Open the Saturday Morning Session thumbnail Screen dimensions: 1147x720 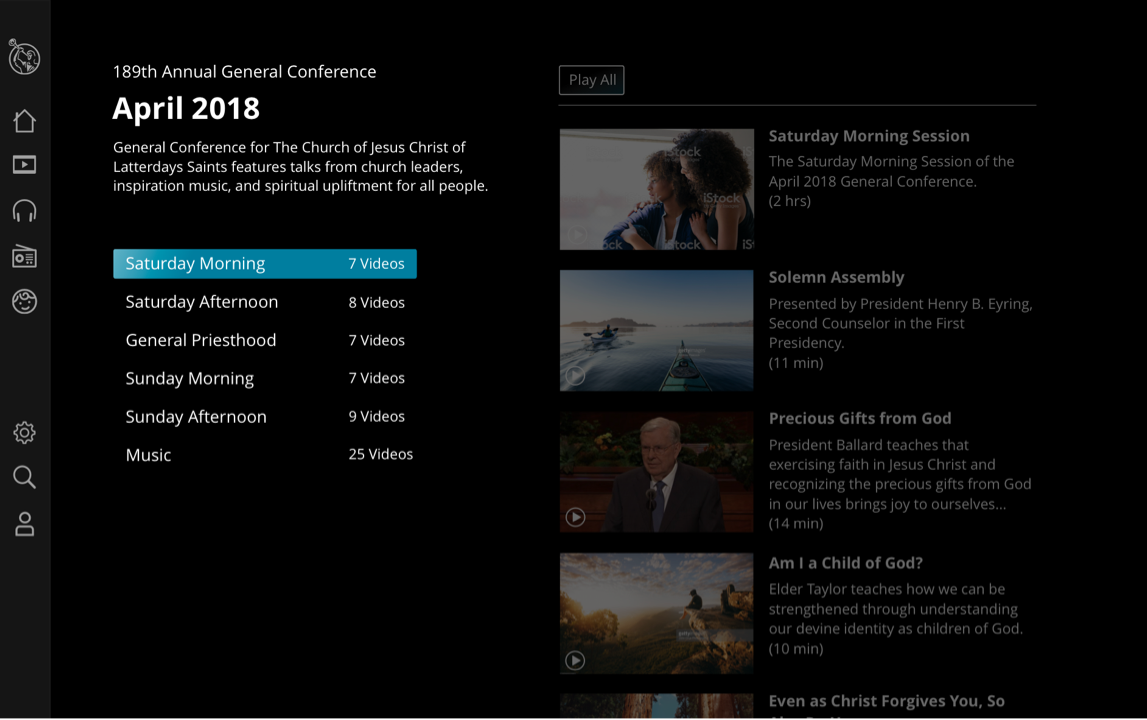coord(656,190)
